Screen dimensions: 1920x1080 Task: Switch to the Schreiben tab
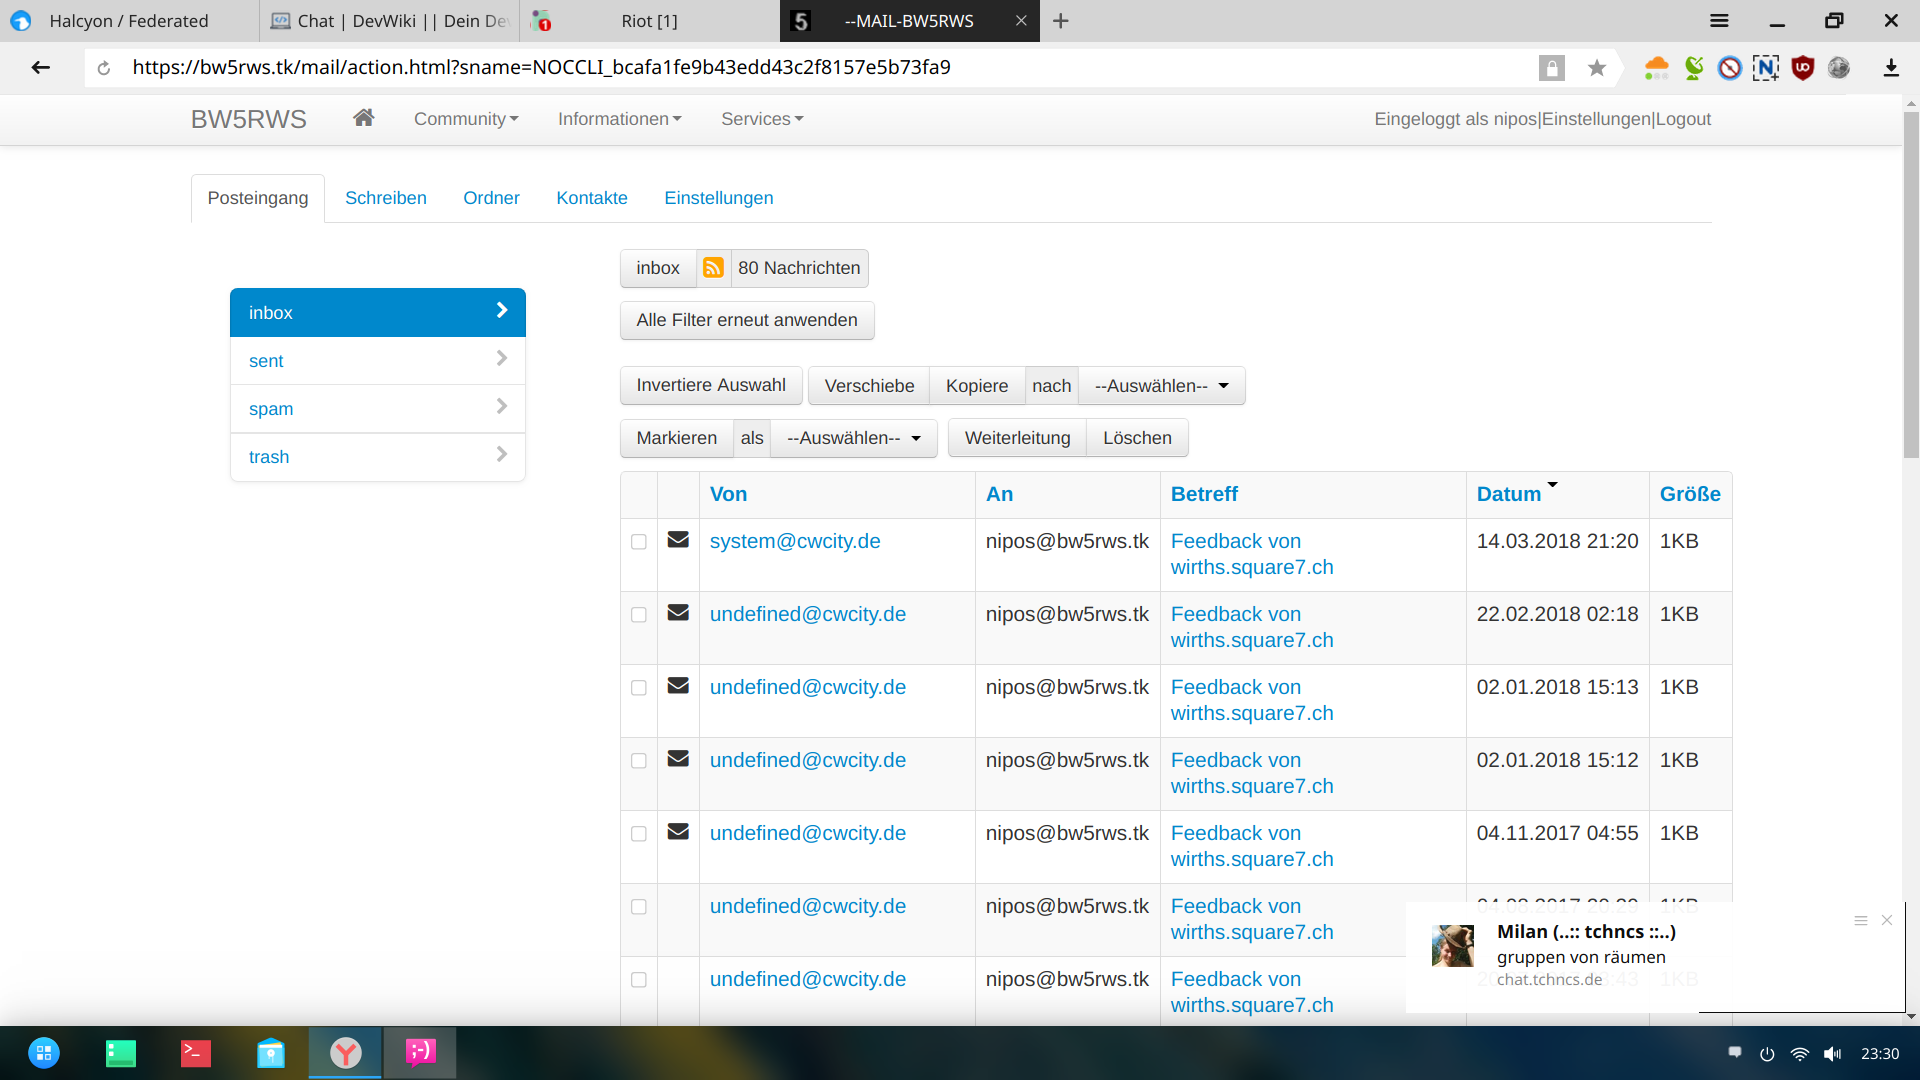click(x=385, y=198)
